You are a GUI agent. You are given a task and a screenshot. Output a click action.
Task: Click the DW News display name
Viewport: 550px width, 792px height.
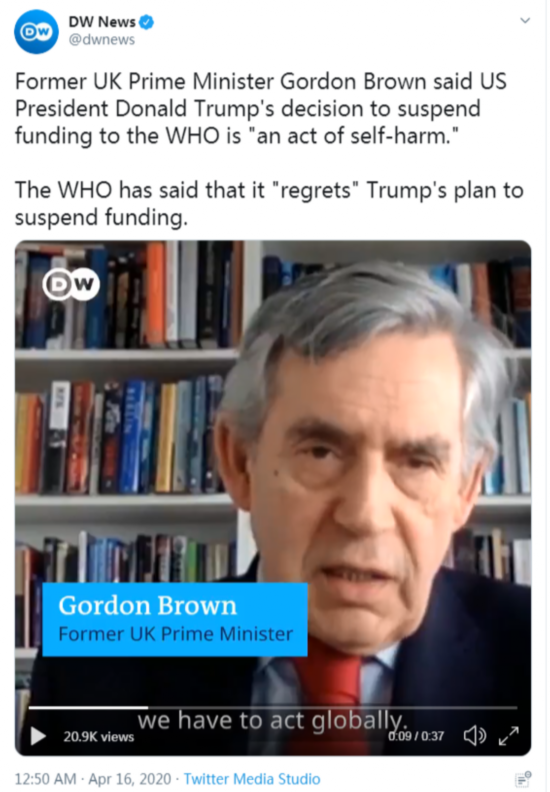click(102, 22)
